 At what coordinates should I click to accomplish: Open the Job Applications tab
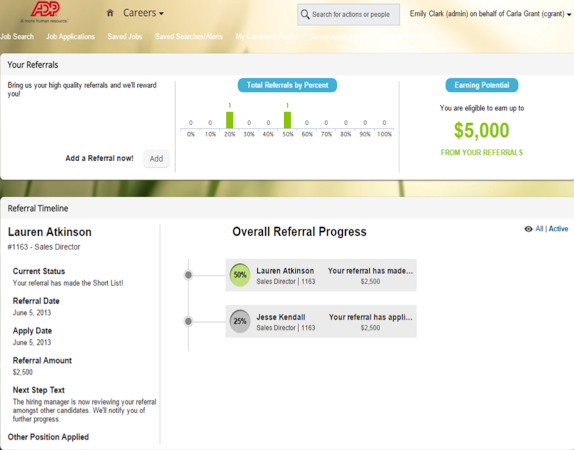coord(70,36)
